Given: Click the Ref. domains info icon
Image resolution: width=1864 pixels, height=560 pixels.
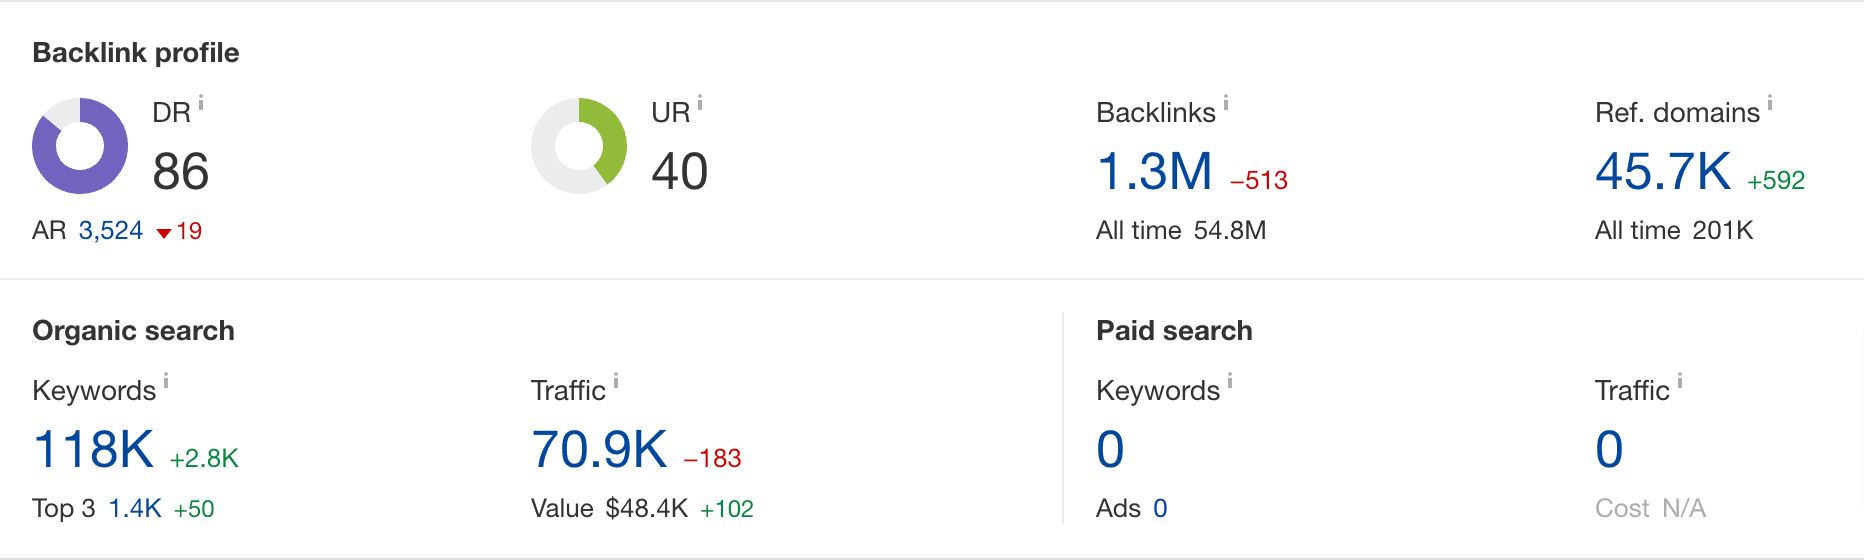Looking at the screenshot, I should [x=1770, y=102].
